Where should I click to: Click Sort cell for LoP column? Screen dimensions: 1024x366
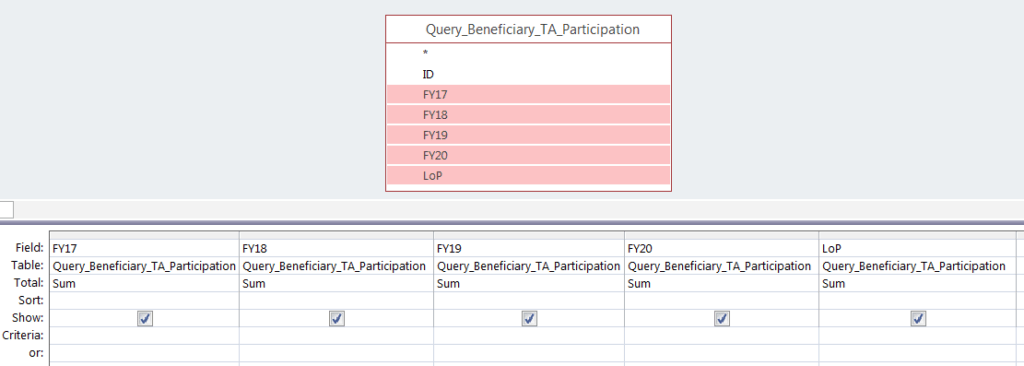[x=918, y=301]
